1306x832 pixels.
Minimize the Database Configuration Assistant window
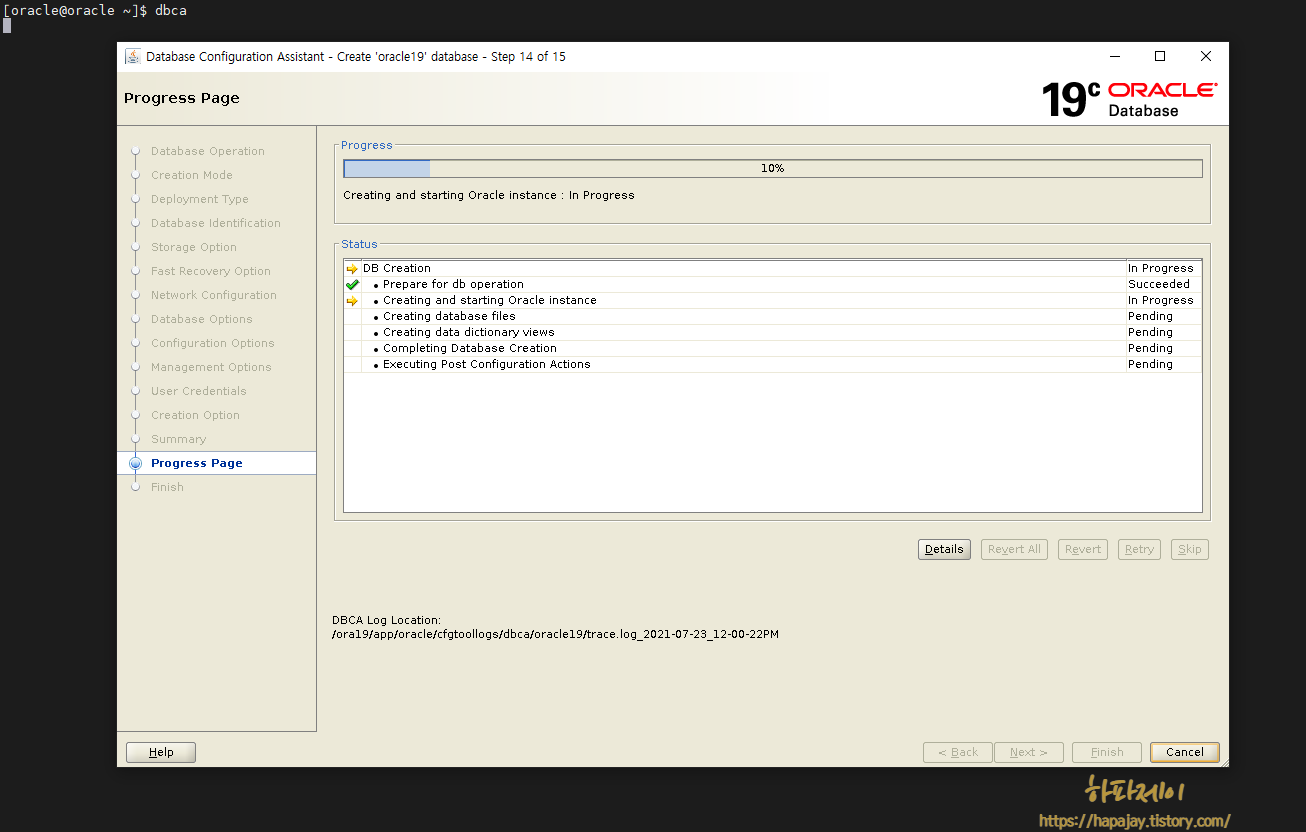(1114, 56)
